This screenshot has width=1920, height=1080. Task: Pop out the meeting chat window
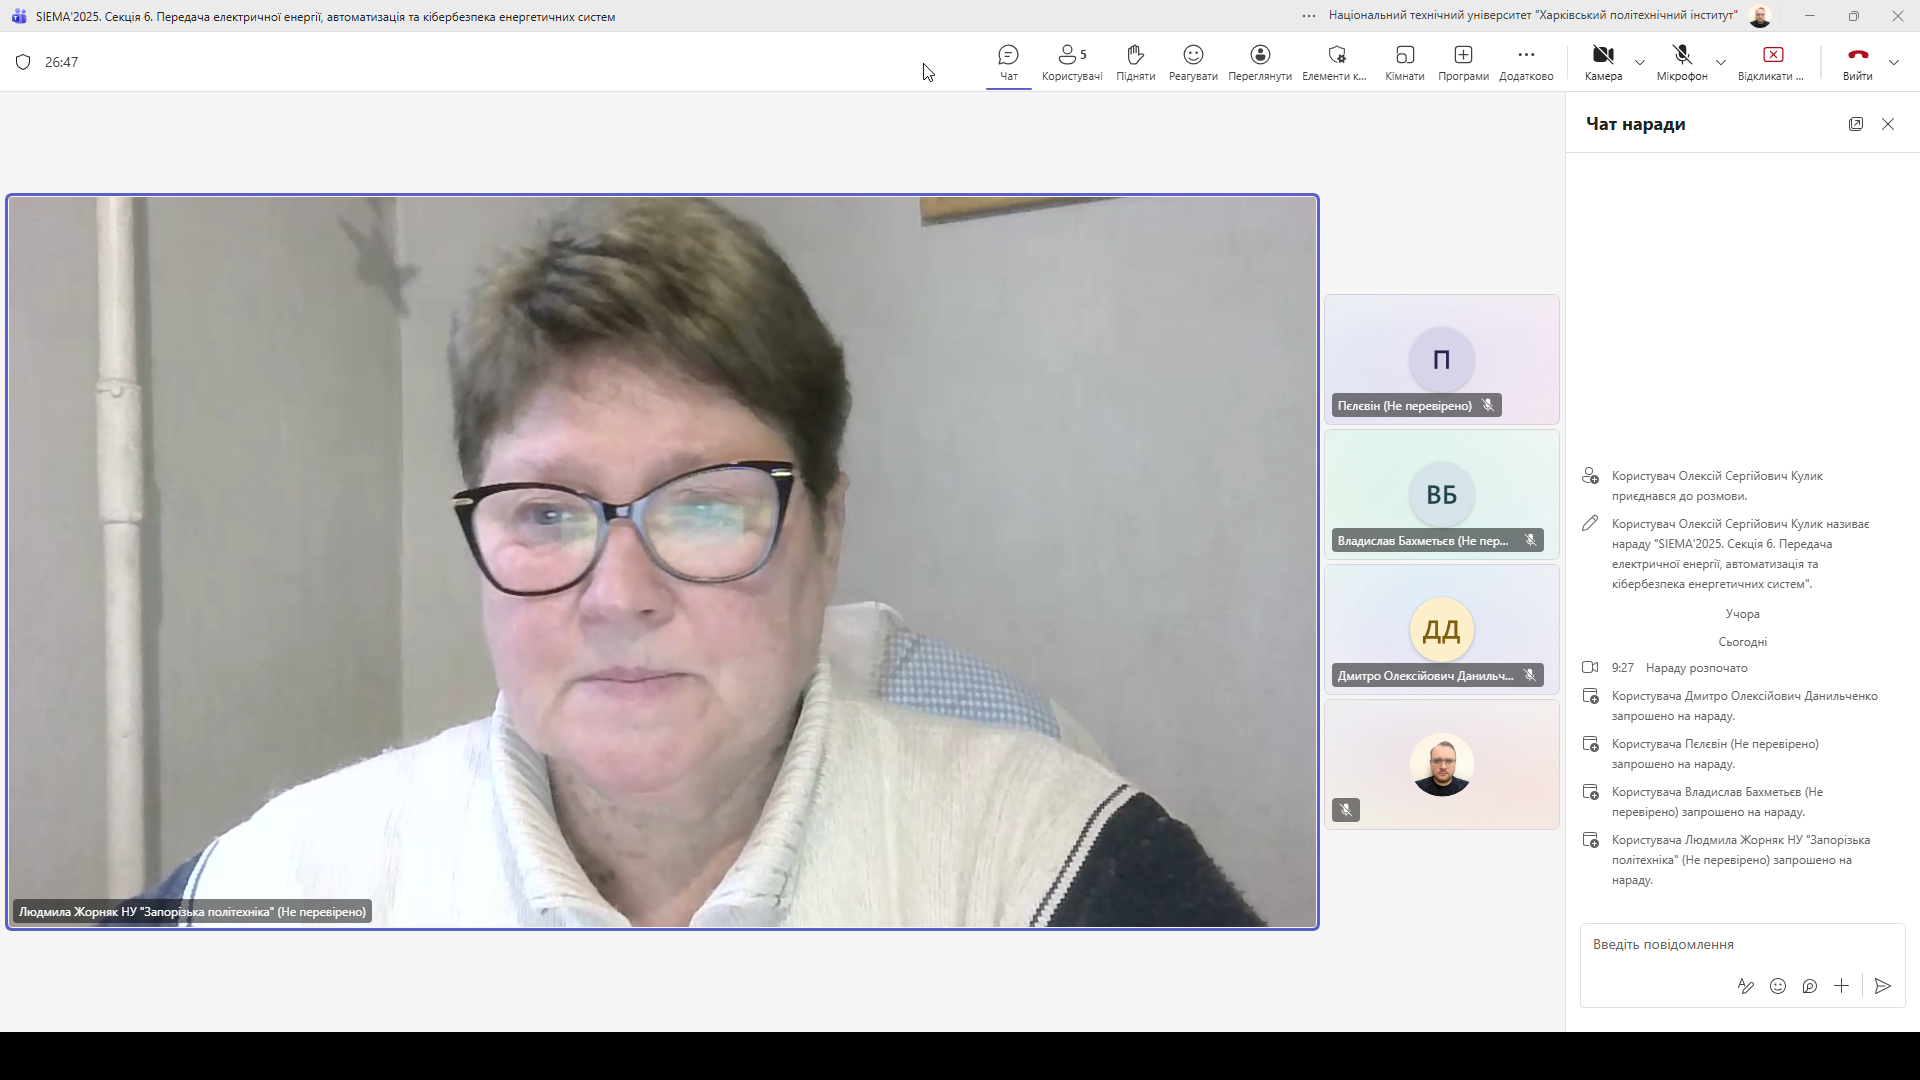coord(1856,124)
